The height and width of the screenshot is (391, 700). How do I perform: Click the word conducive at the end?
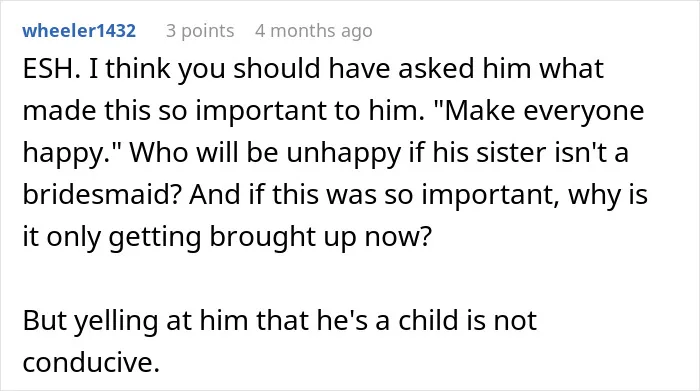click(x=91, y=362)
